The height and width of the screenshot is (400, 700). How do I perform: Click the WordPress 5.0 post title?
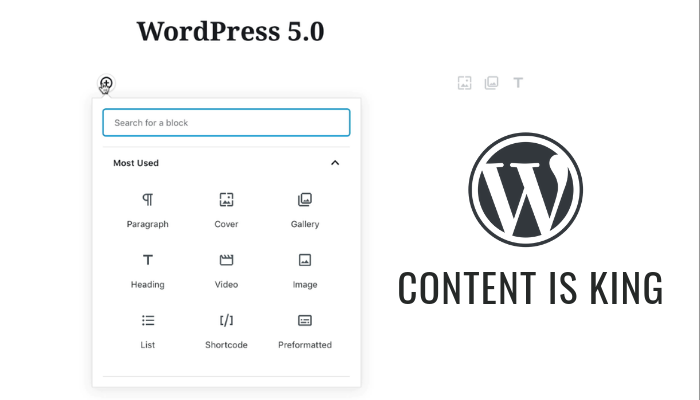point(230,31)
